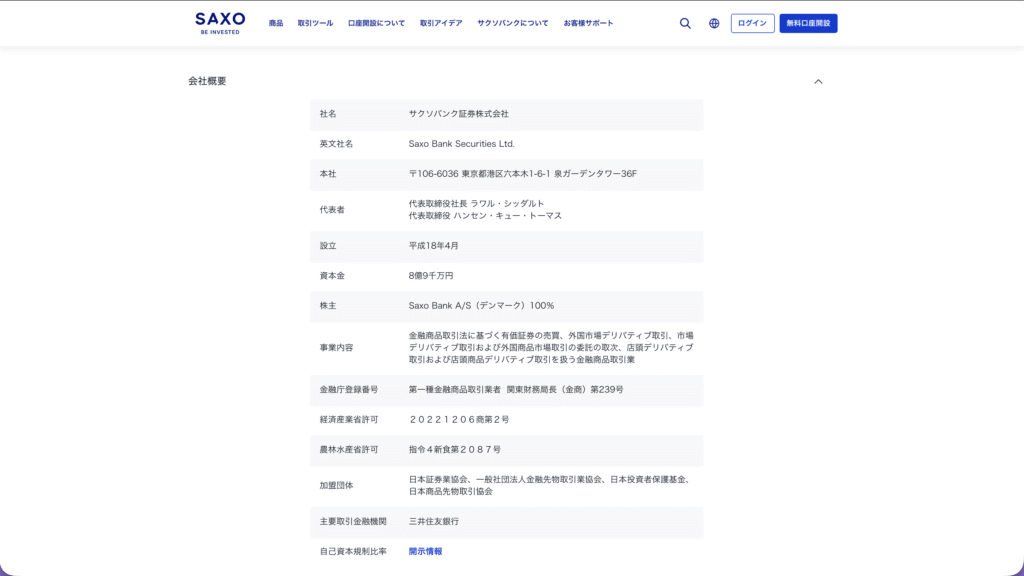The image size is (1024, 576).
Task: Click the 事業内容 row label
Action: point(336,347)
